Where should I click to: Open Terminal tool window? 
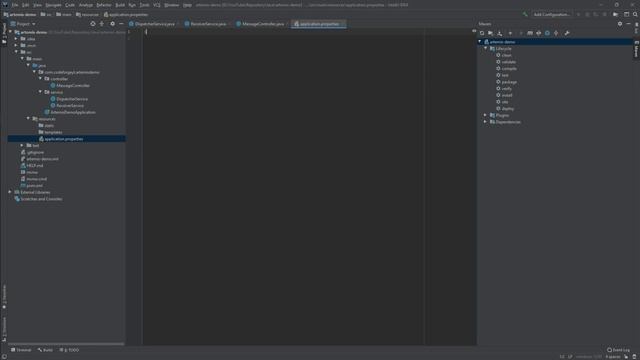(x=21, y=350)
